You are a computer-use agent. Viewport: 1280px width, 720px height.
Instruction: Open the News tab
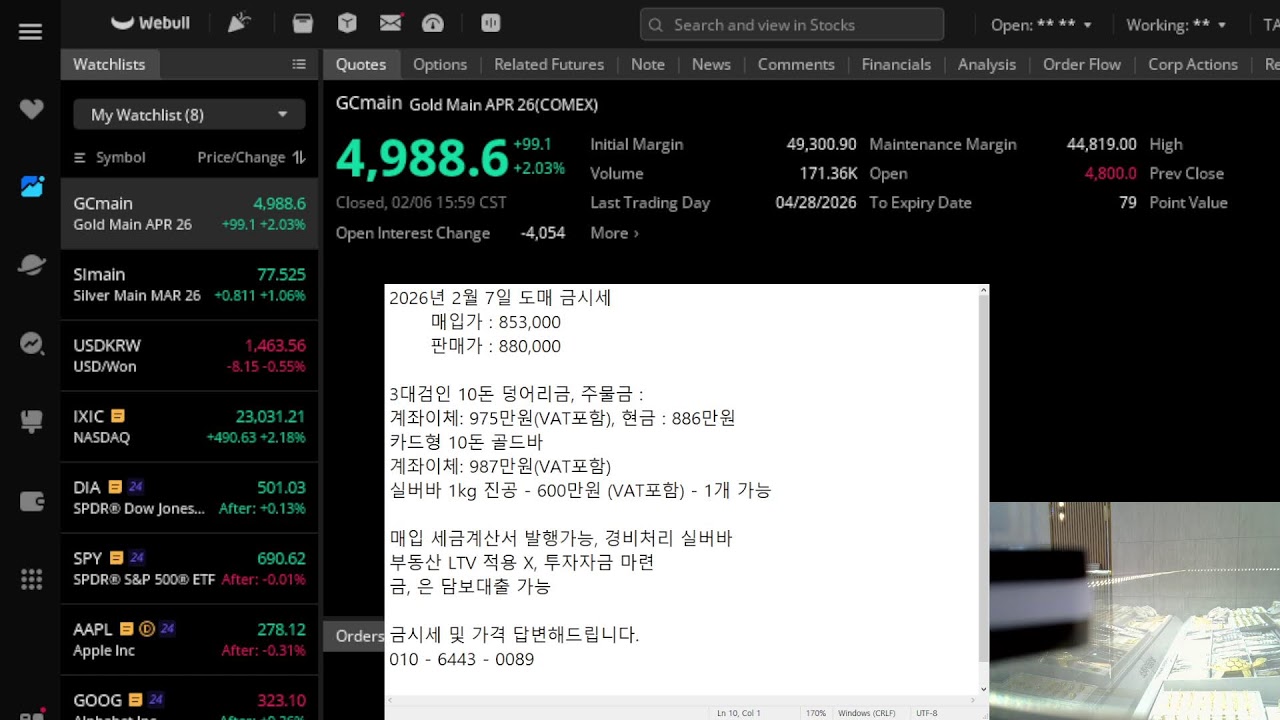pos(711,64)
